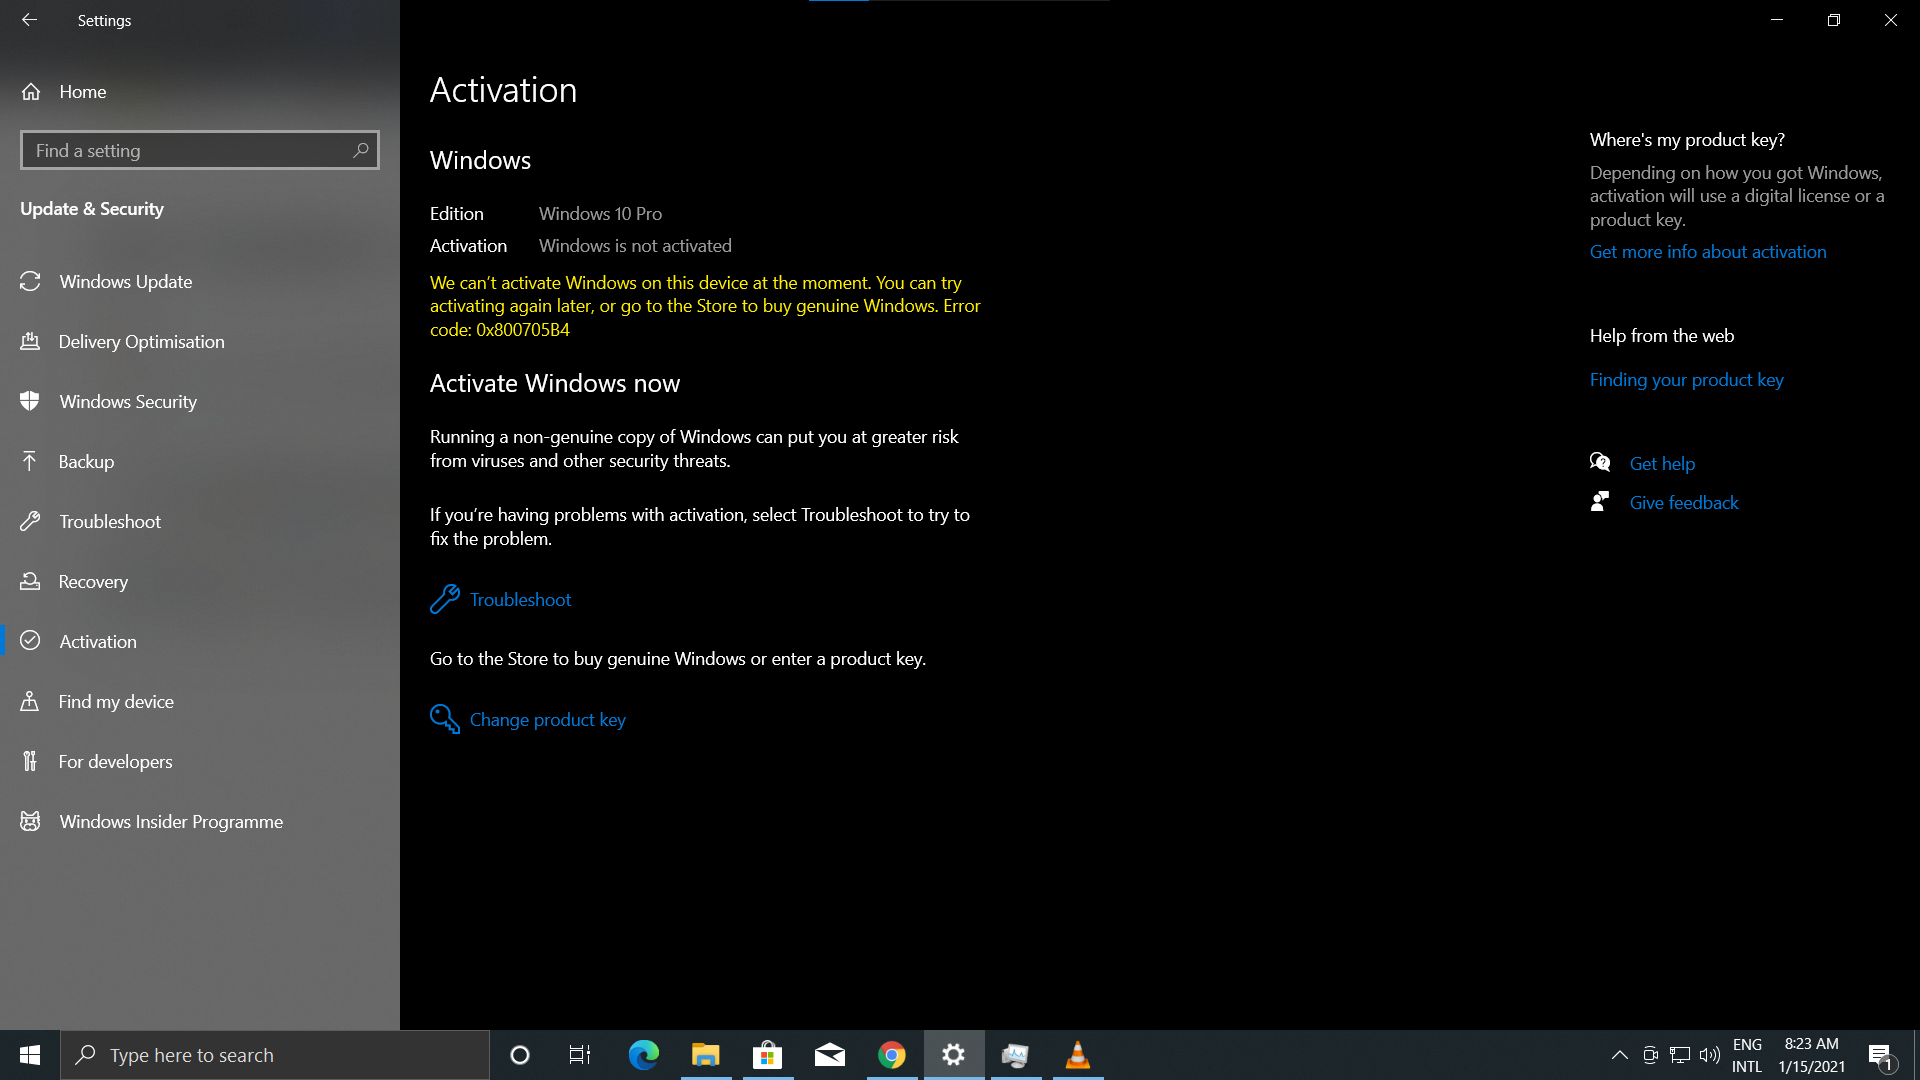The width and height of the screenshot is (1920, 1080).
Task: Select the Delivery Optimisation icon
Action: coord(30,341)
